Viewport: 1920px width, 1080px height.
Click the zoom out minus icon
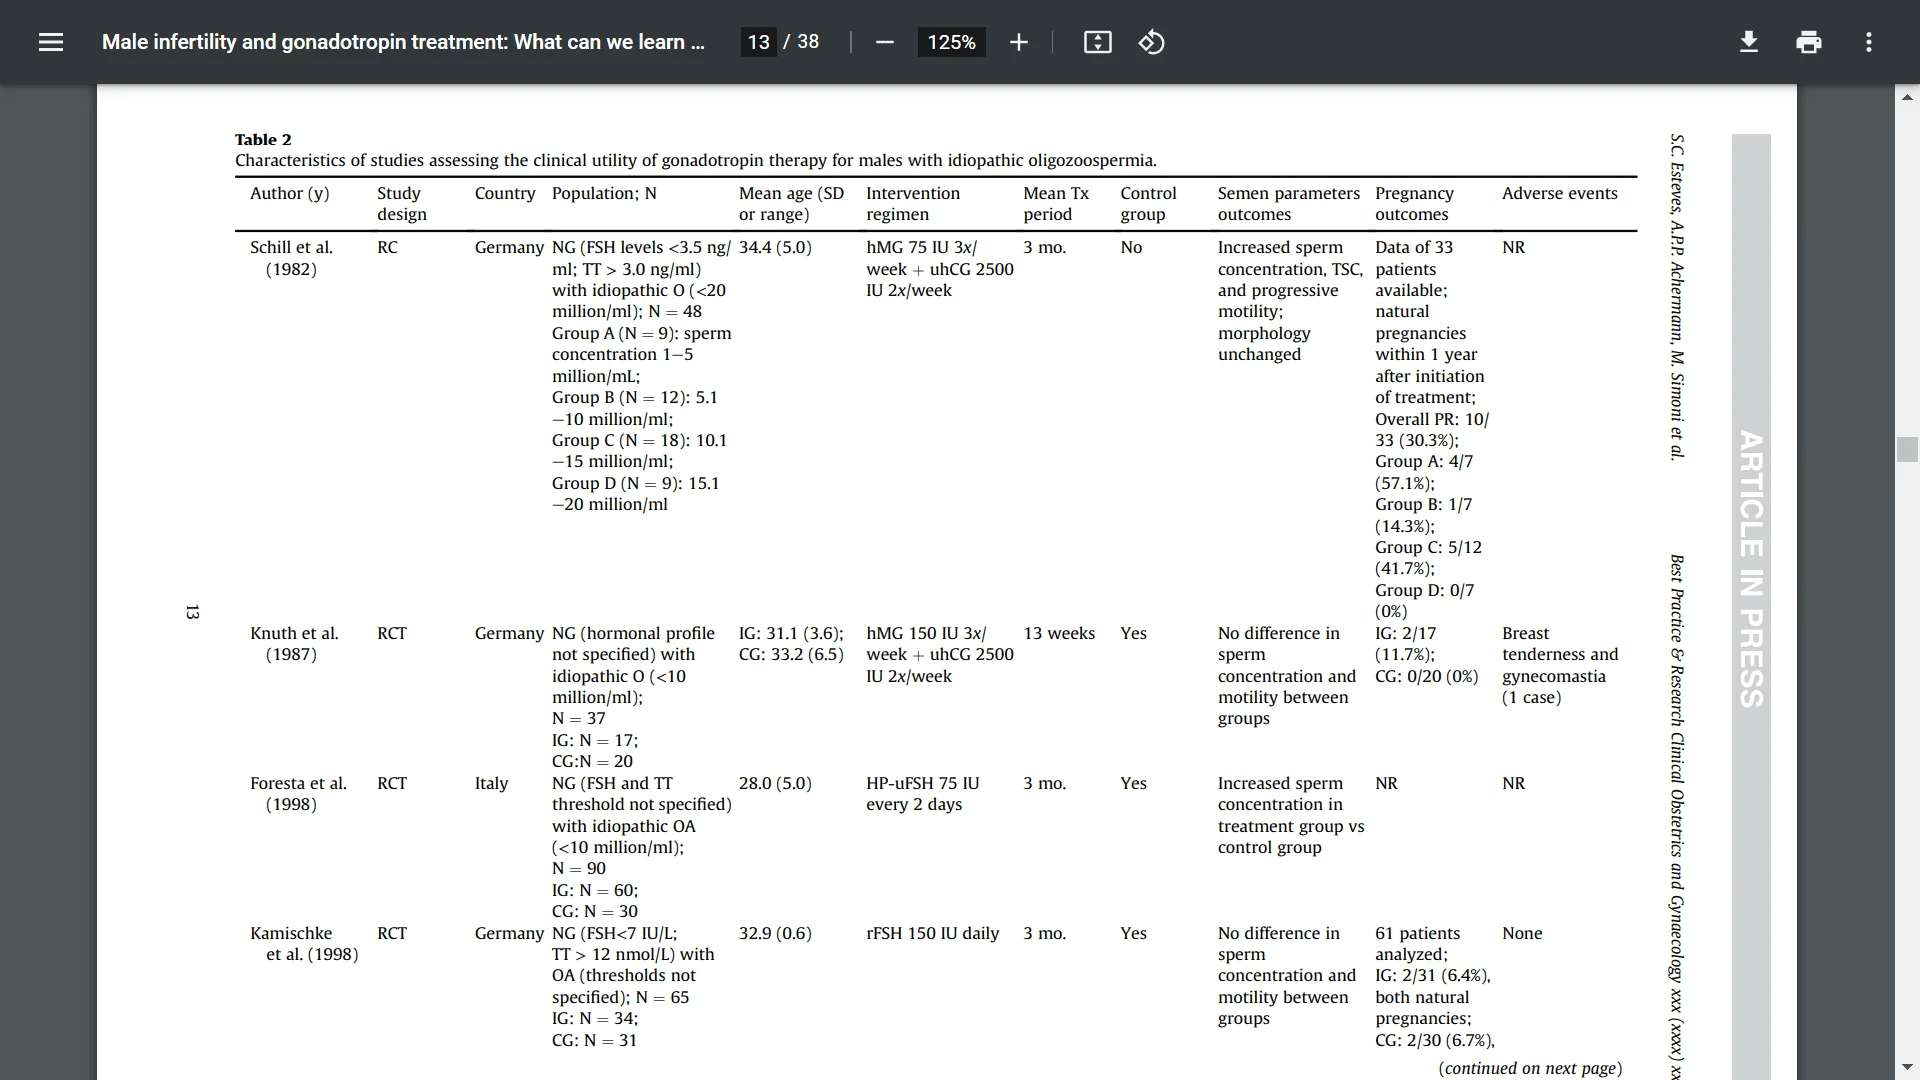pyautogui.click(x=884, y=42)
